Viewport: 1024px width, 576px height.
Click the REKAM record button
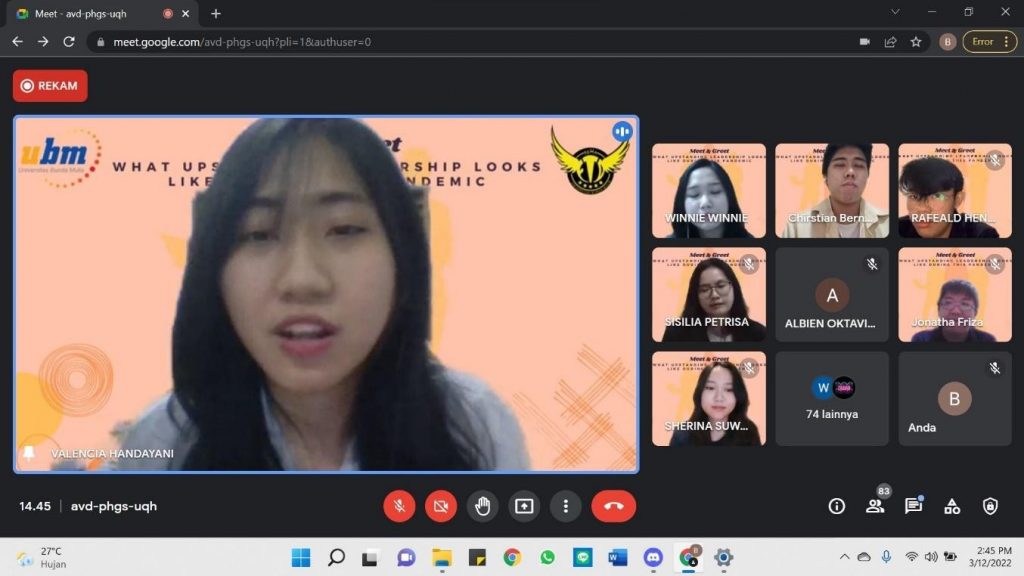pos(50,86)
